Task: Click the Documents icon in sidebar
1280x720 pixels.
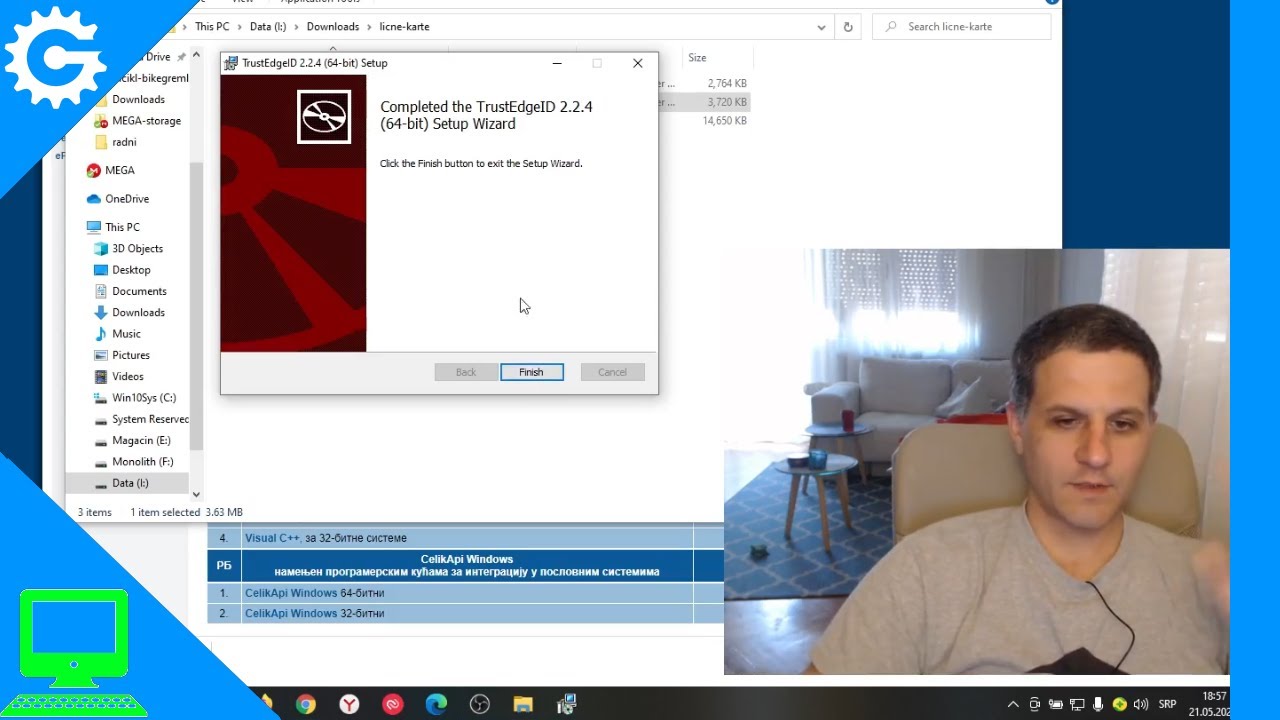Action: pyautogui.click(x=101, y=291)
